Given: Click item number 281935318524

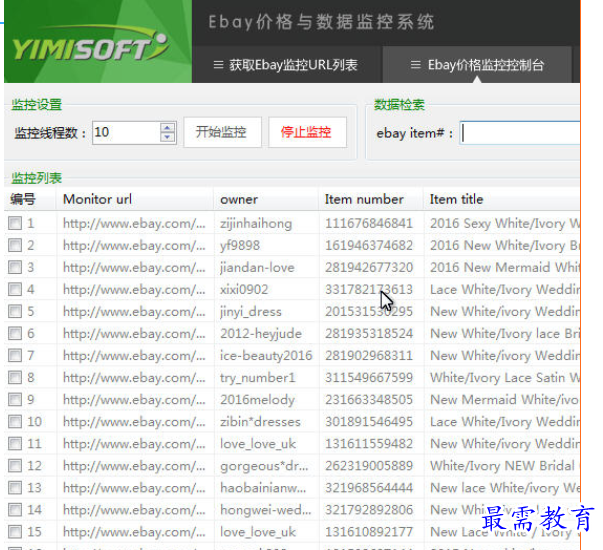Looking at the screenshot, I should pos(369,333).
